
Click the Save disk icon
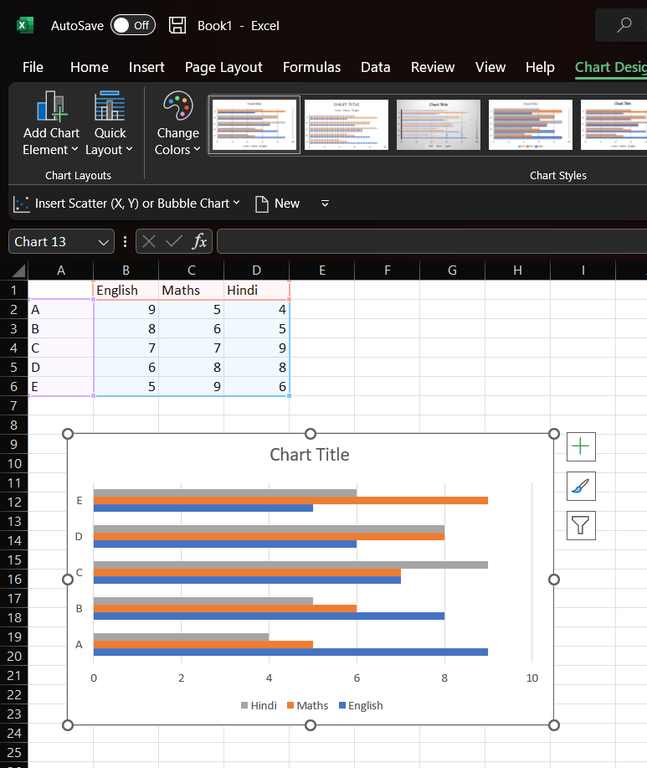coord(177,25)
